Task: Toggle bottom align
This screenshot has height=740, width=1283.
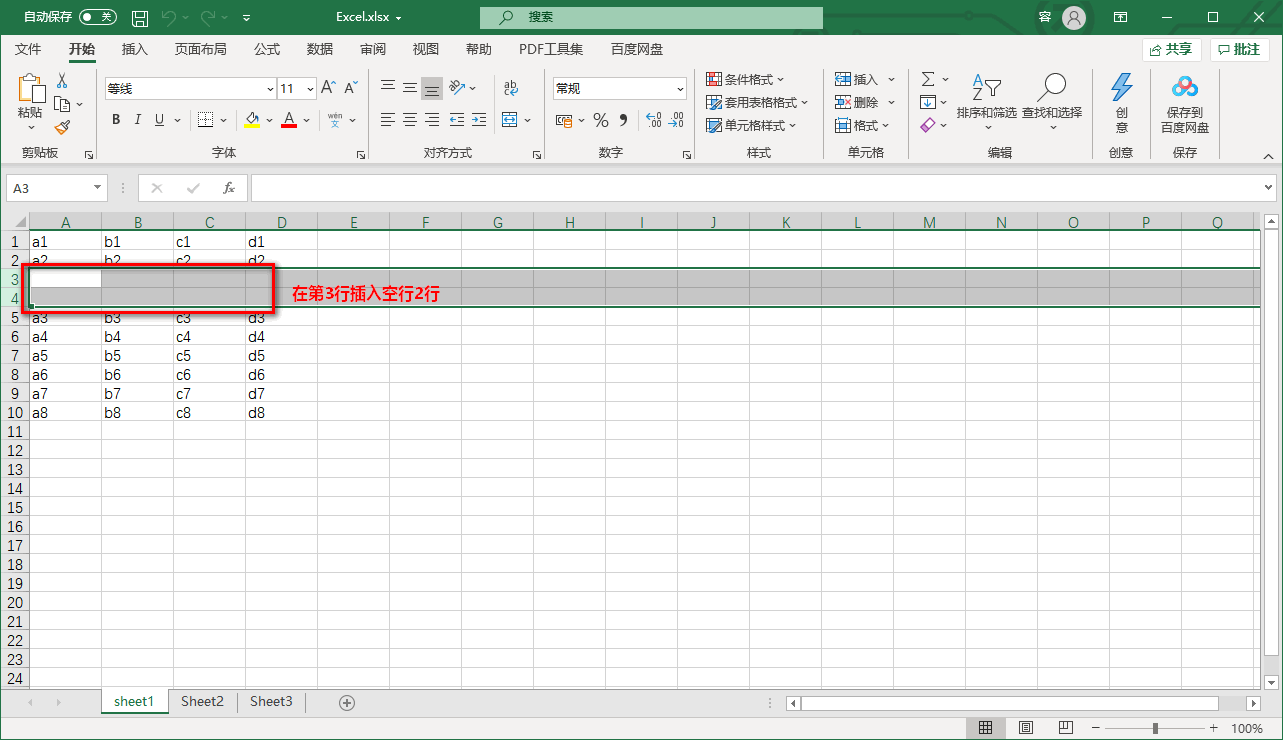Action: point(432,88)
